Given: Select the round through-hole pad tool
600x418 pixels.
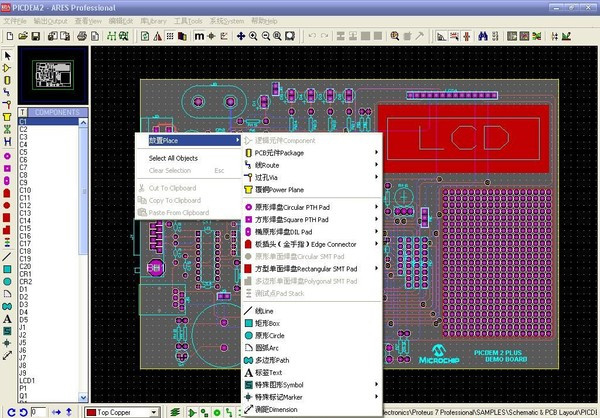Looking at the screenshot, I should tap(7, 156).
